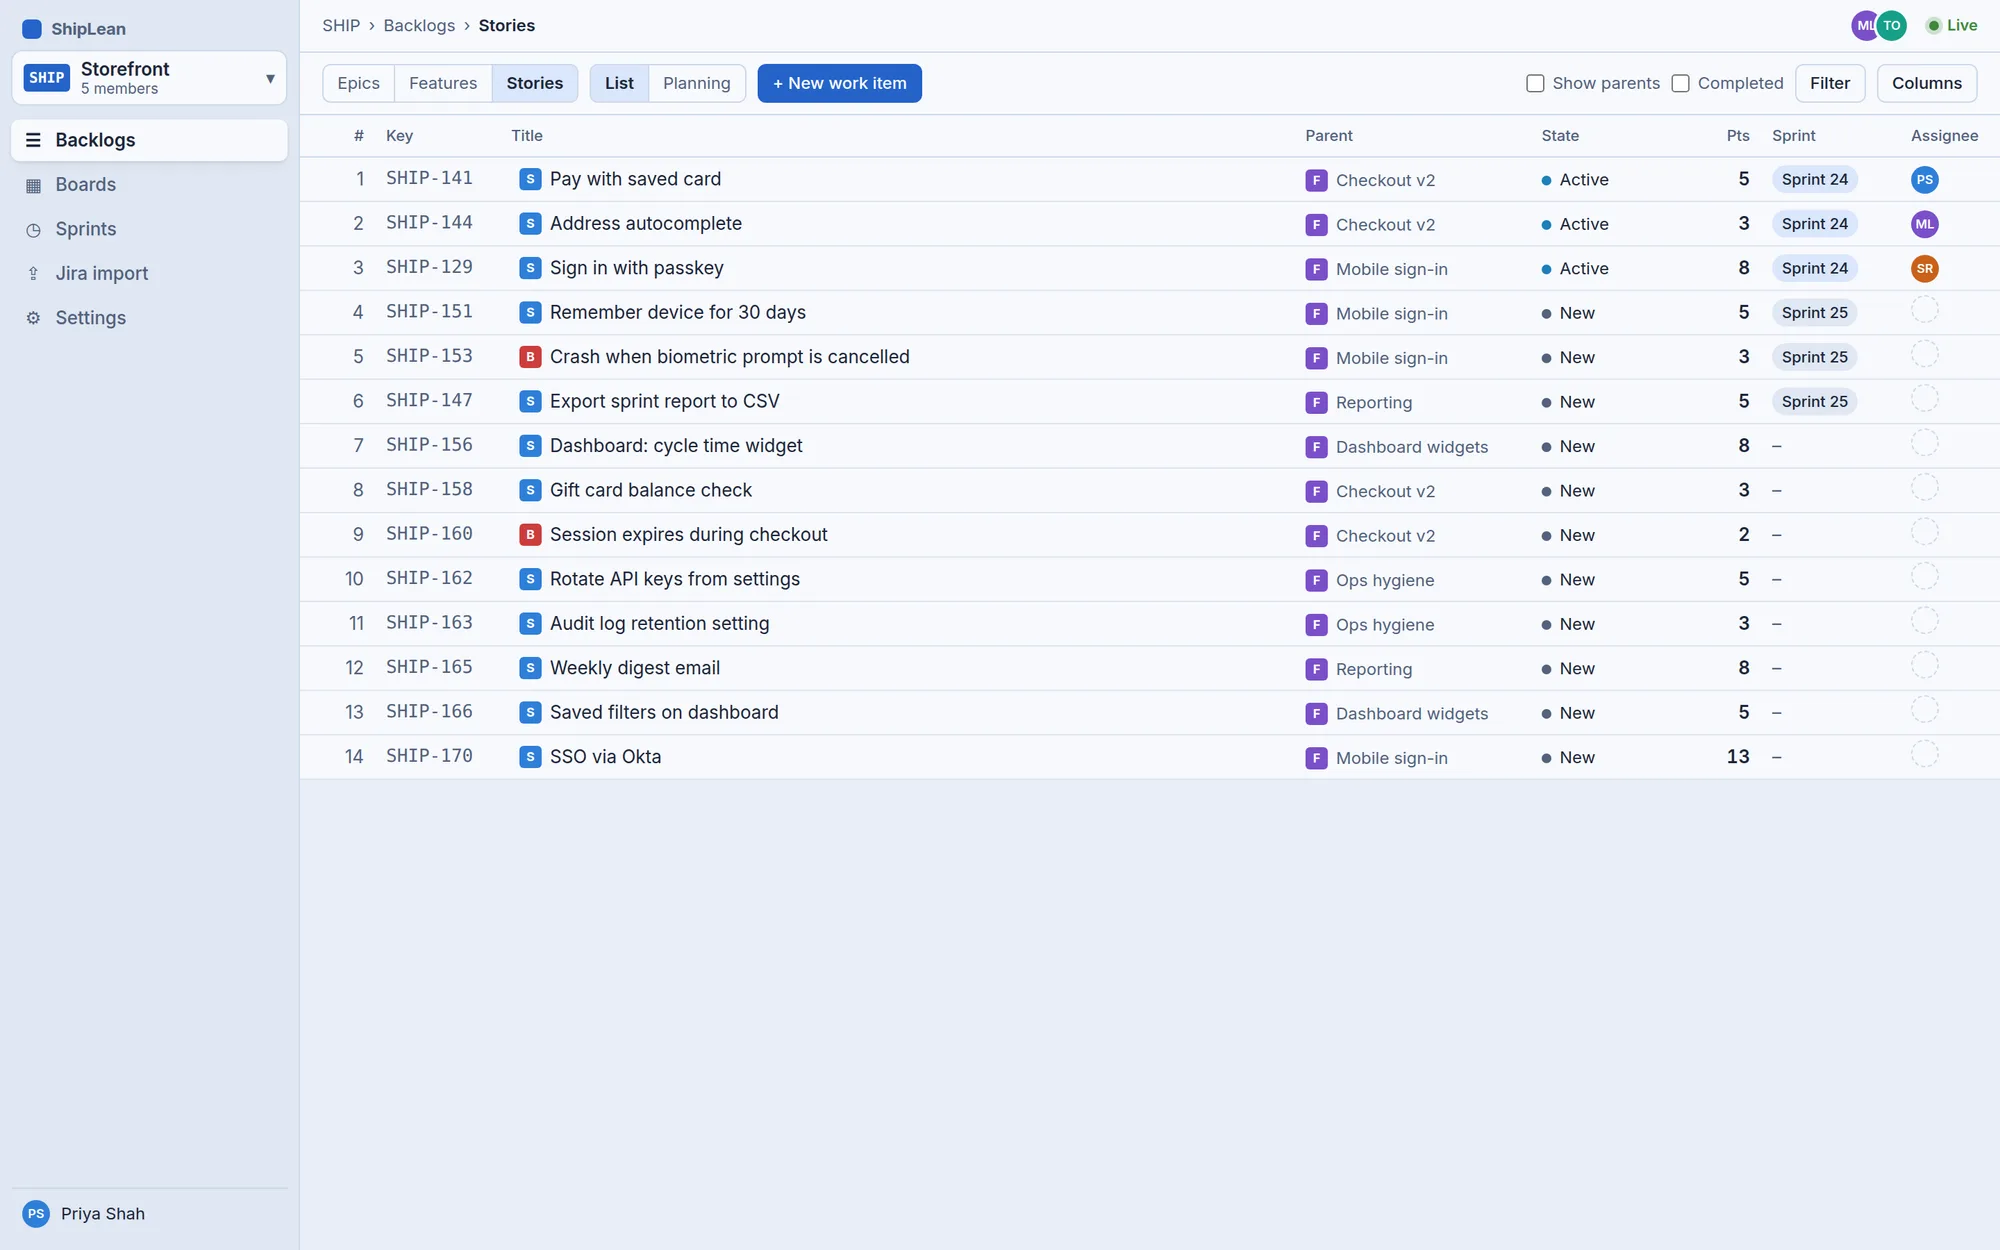Image resolution: width=2000 pixels, height=1250 pixels.
Task: Select the Stories tab
Action: [534, 83]
